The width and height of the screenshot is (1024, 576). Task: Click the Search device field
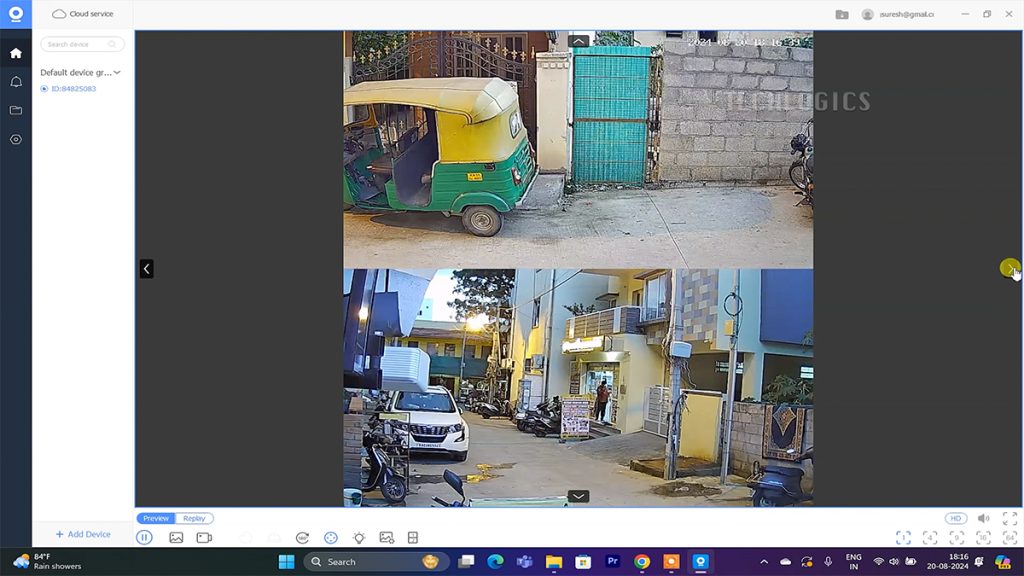pos(82,44)
